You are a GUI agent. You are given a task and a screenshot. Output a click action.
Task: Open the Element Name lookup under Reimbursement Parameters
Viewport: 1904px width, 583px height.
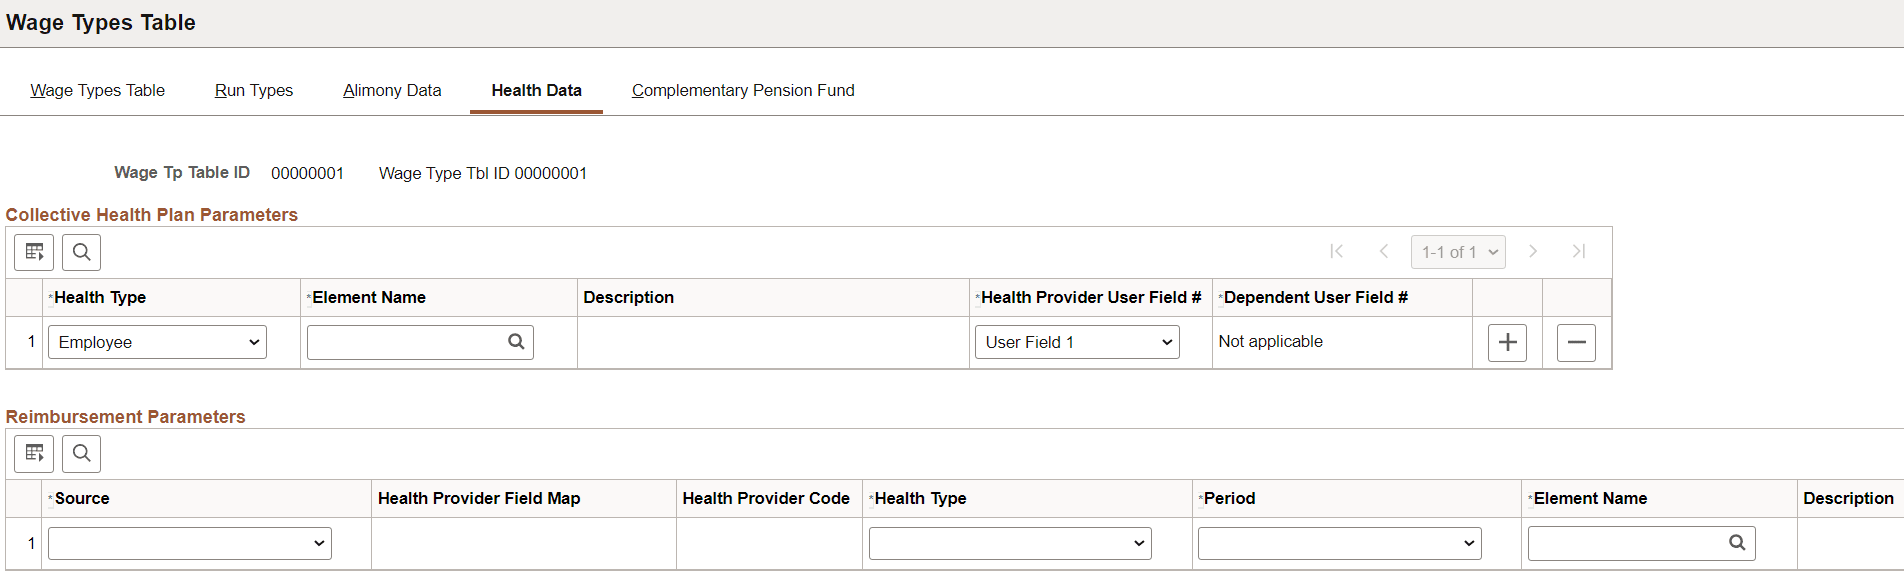(x=1738, y=543)
